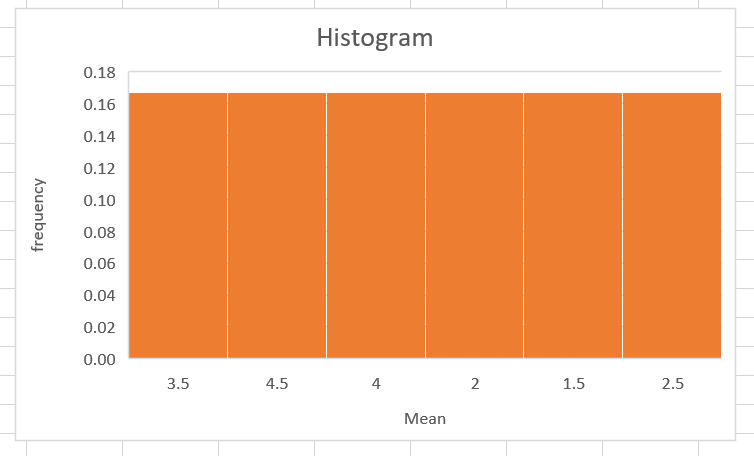
Task: Select the orange bar above 1.5
Action: click(x=573, y=225)
